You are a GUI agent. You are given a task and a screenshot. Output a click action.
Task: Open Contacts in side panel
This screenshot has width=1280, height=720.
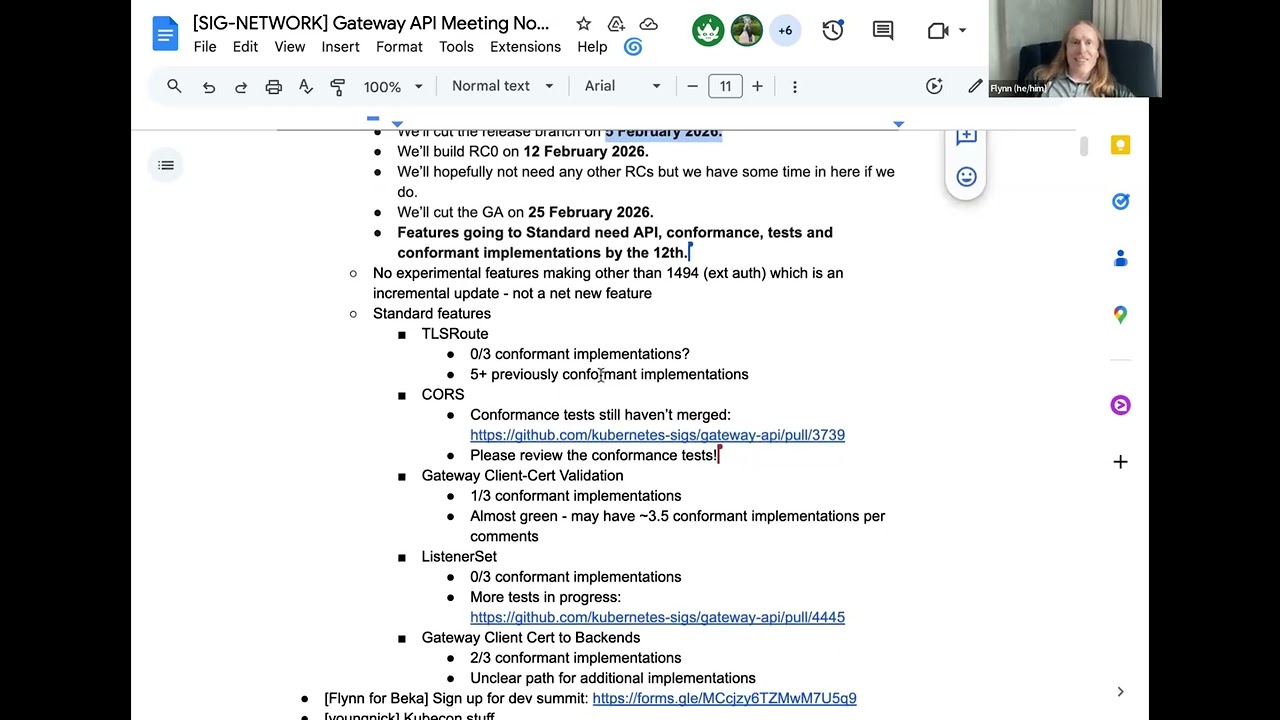1120,259
